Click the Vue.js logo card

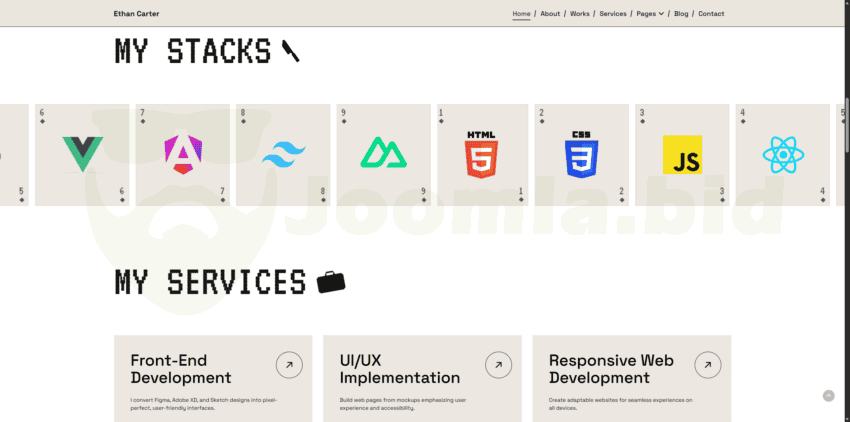click(x=82, y=154)
